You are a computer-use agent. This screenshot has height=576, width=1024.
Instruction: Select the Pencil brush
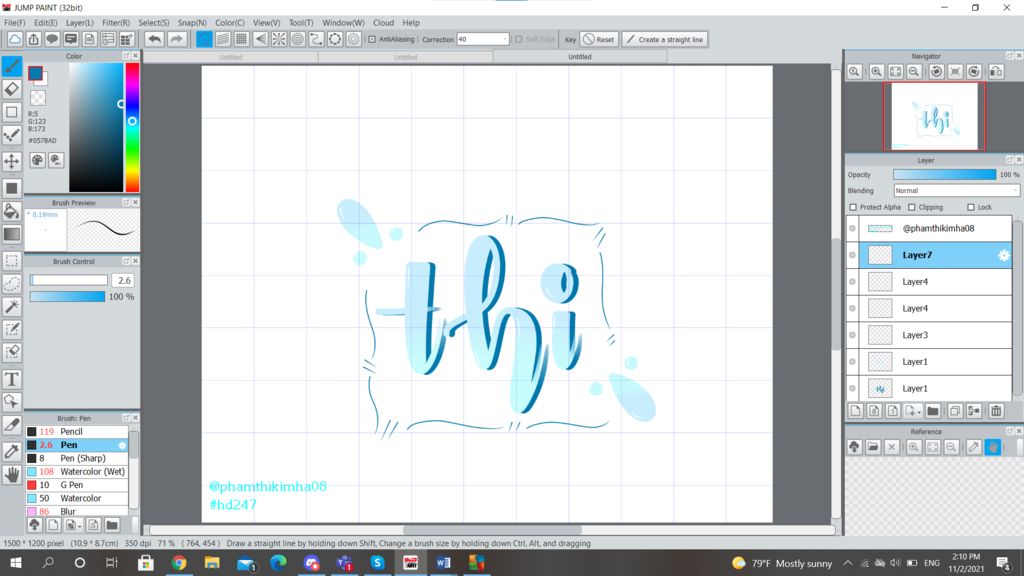click(77, 432)
